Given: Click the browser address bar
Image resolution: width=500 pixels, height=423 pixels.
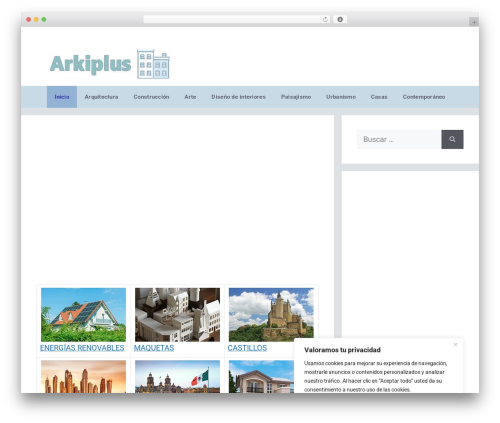Looking at the screenshot, I should click(x=236, y=19).
